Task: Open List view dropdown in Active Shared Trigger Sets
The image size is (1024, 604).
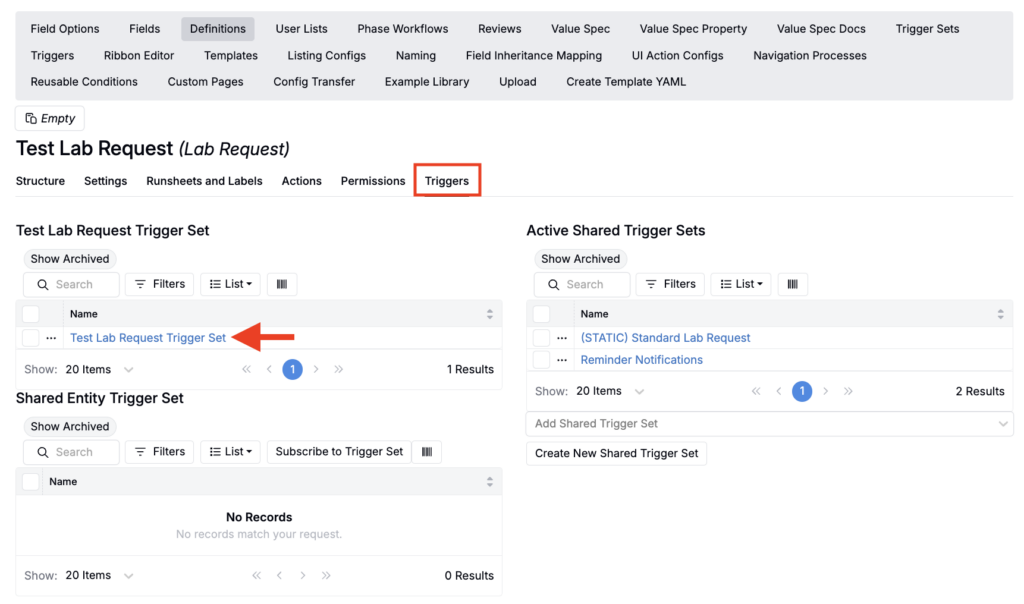Action: (741, 284)
